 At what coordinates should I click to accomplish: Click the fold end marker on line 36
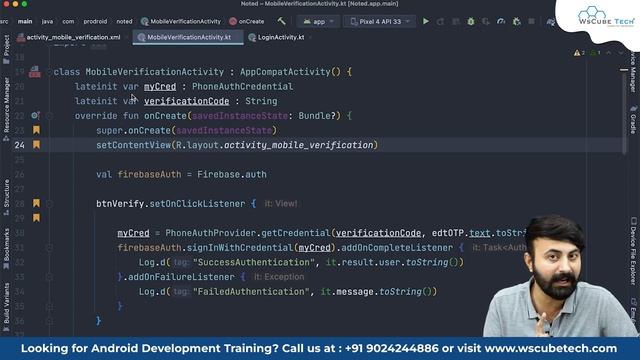49,321
